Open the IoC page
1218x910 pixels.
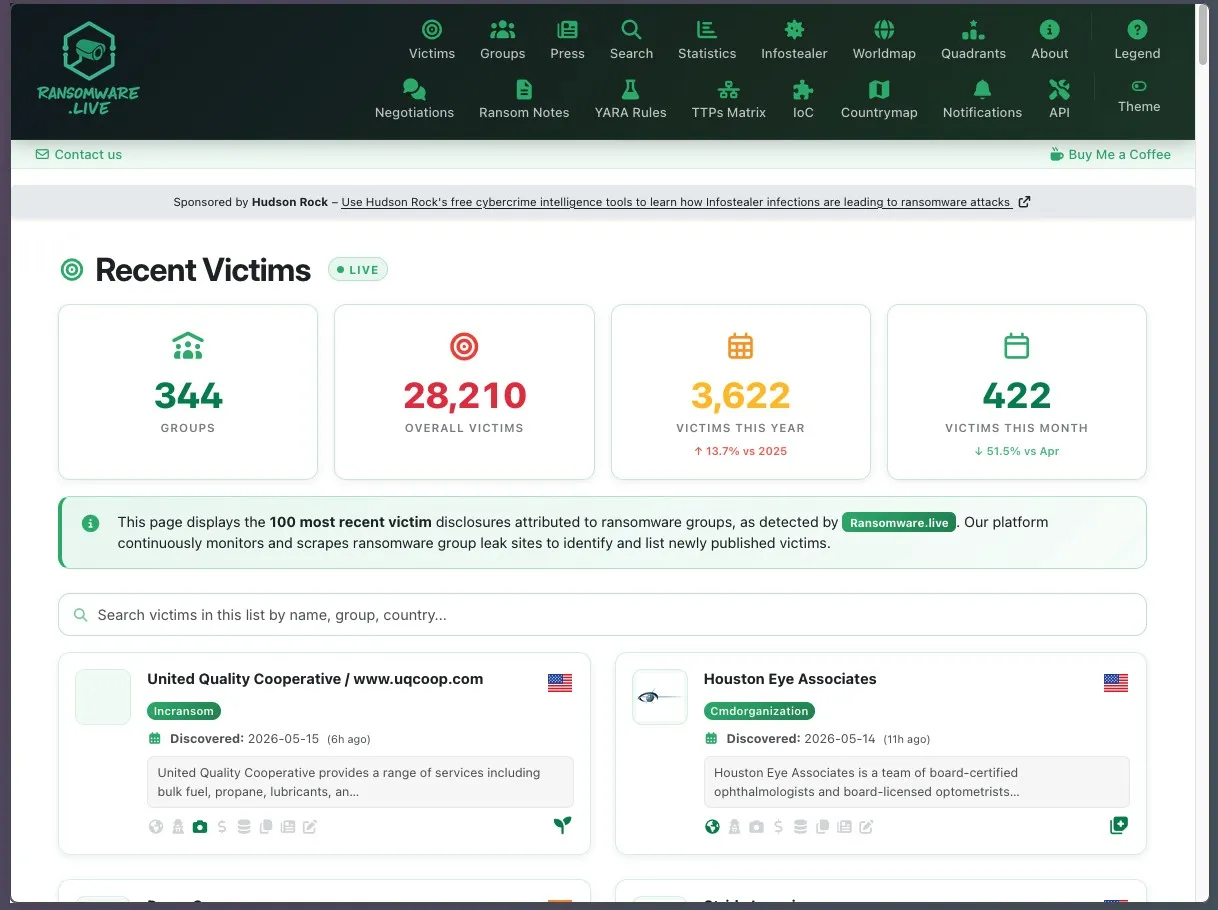pyautogui.click(x=803, y=100)
